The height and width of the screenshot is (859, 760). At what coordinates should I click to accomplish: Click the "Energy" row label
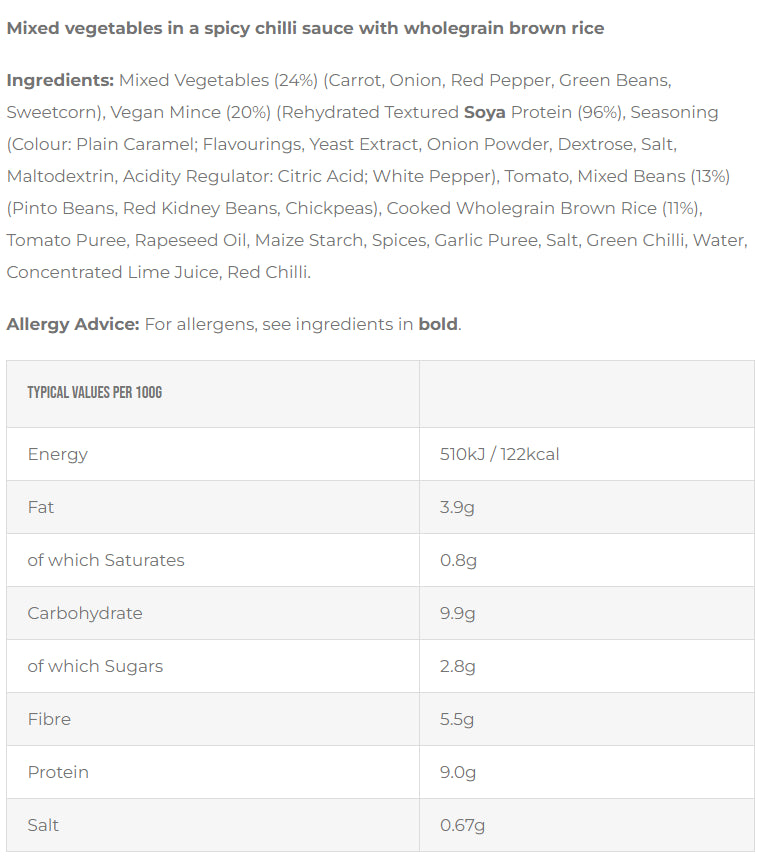click(x=58, y=454)
